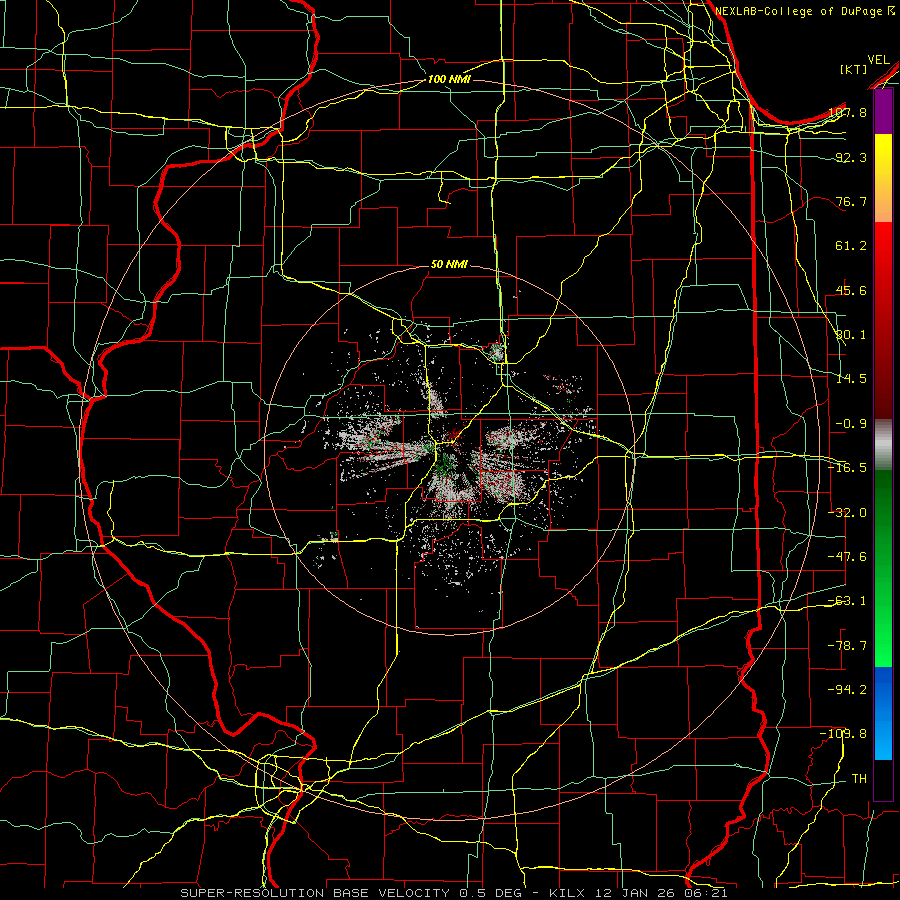Click the -63.1 legend value

click(847, 601)
